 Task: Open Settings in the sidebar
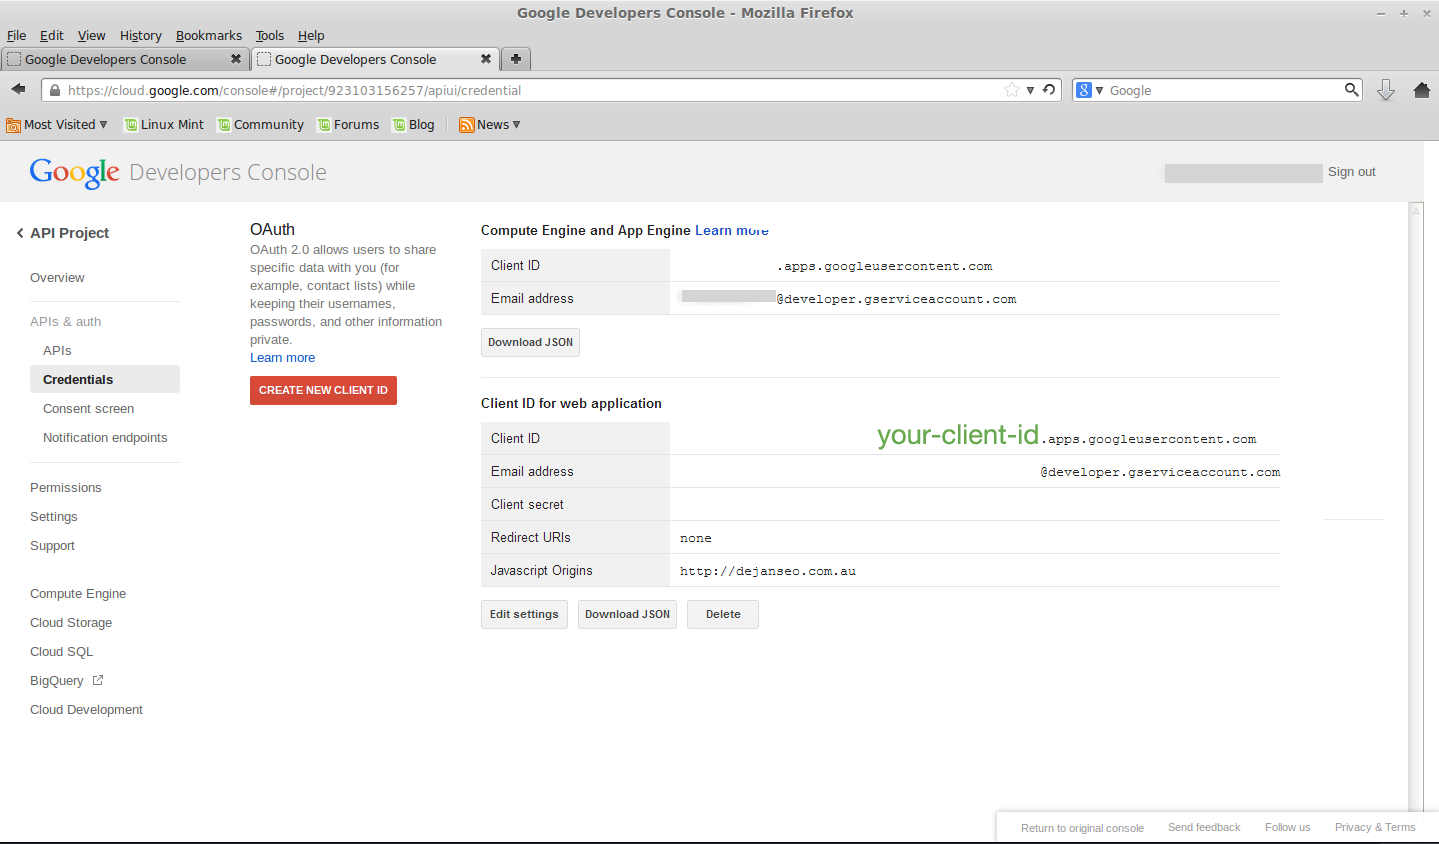pyautogui.click(x=54, y=517)
